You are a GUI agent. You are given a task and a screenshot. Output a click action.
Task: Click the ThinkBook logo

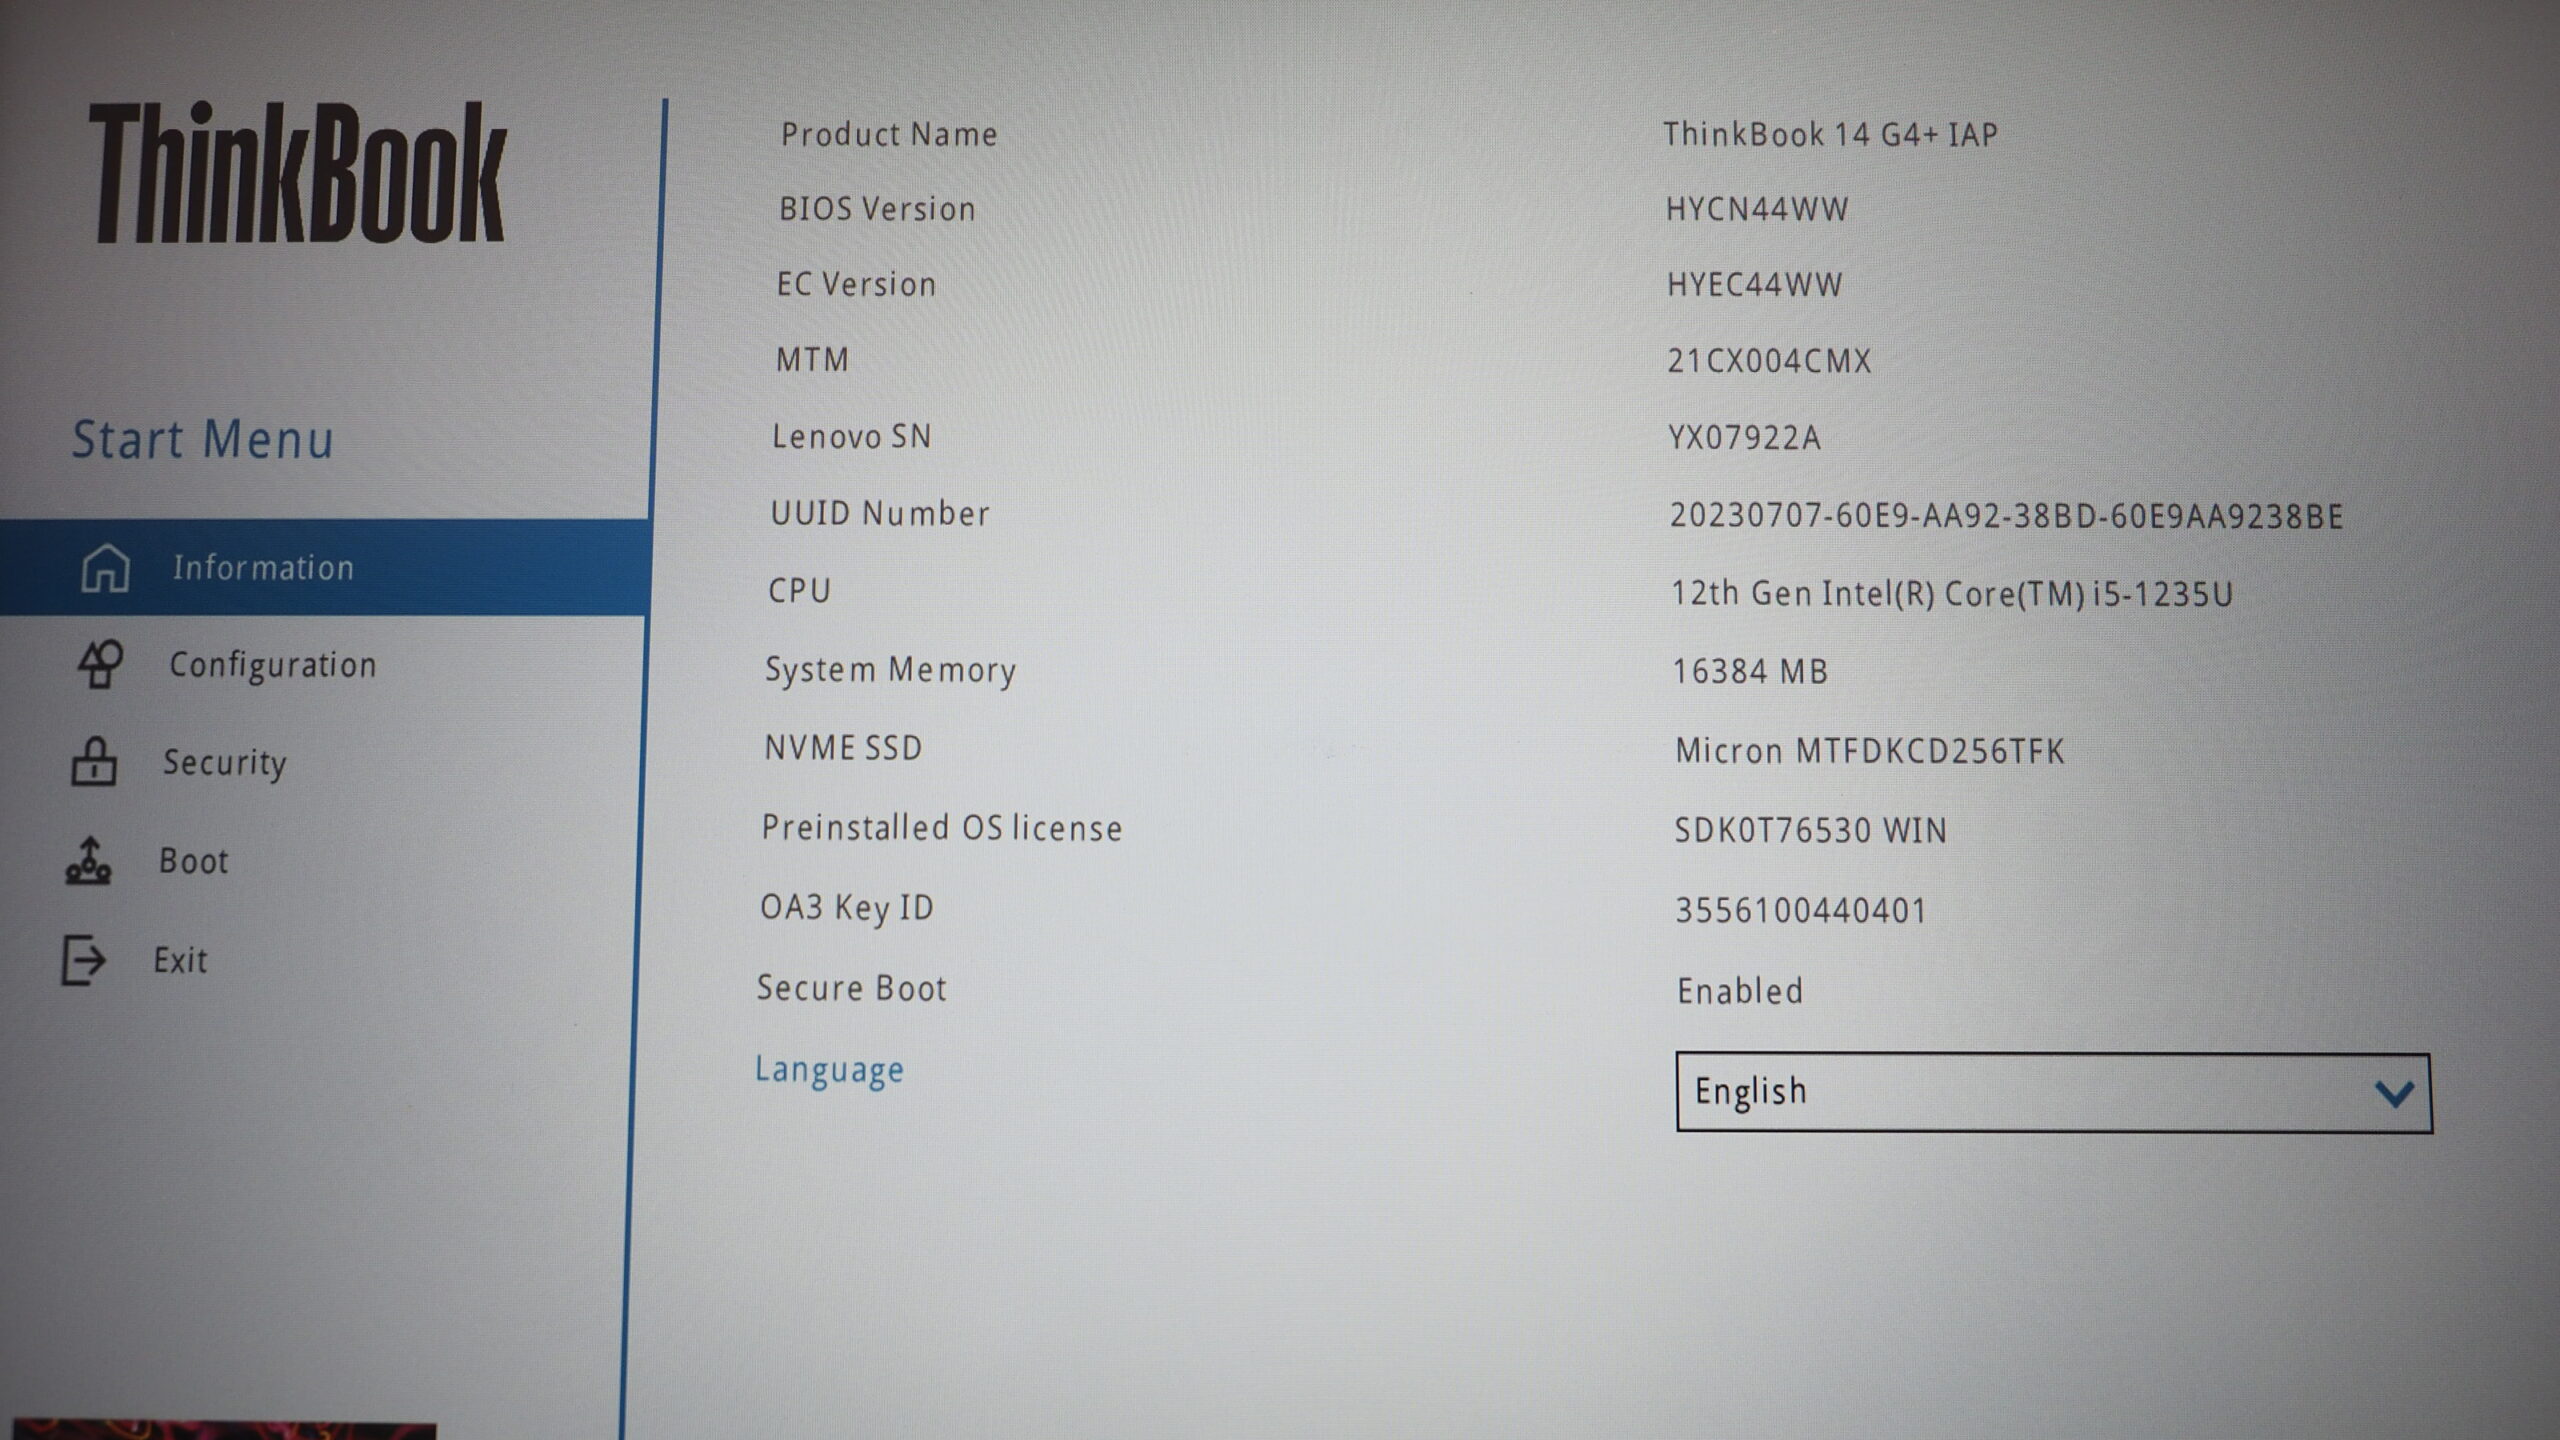point(298,173)
